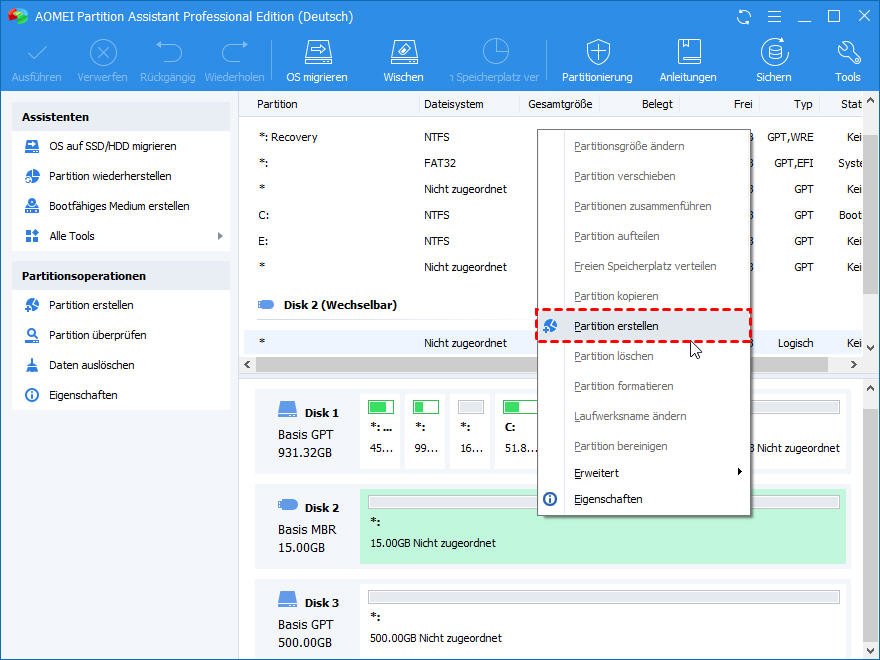Choose Partition bereinigen in context menu
Screen dimensions: 880x660
(644, 446)
